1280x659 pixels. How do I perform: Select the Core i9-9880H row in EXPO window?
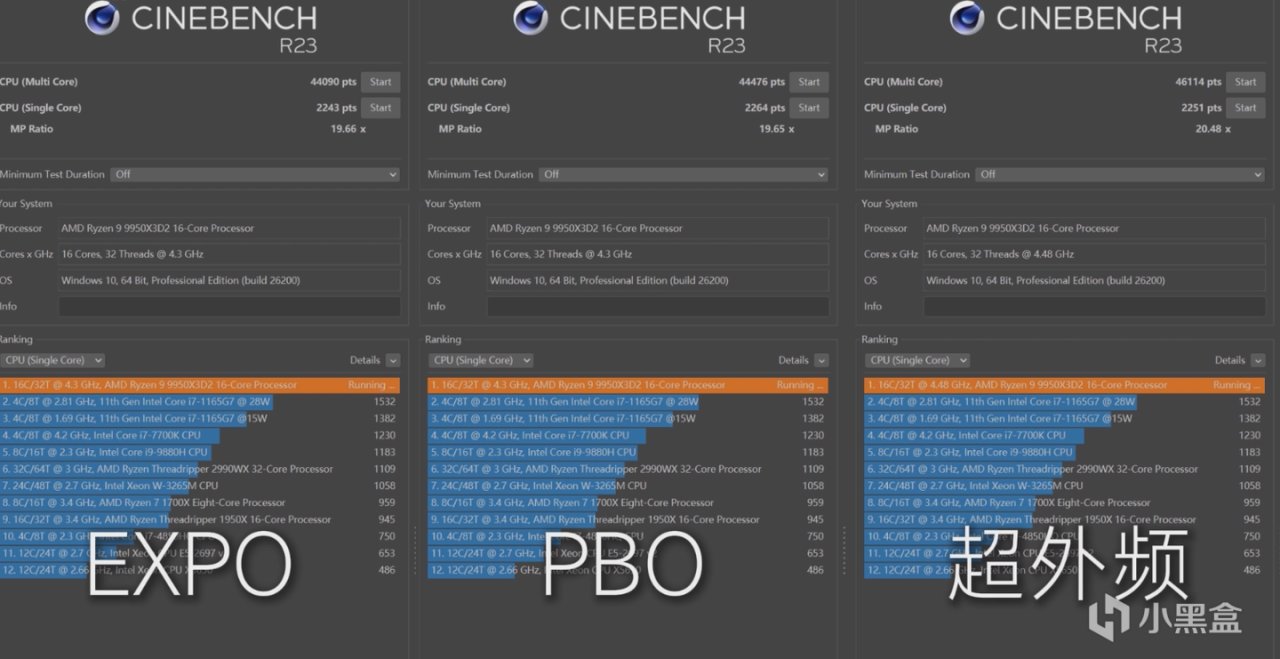click(200, 452)
